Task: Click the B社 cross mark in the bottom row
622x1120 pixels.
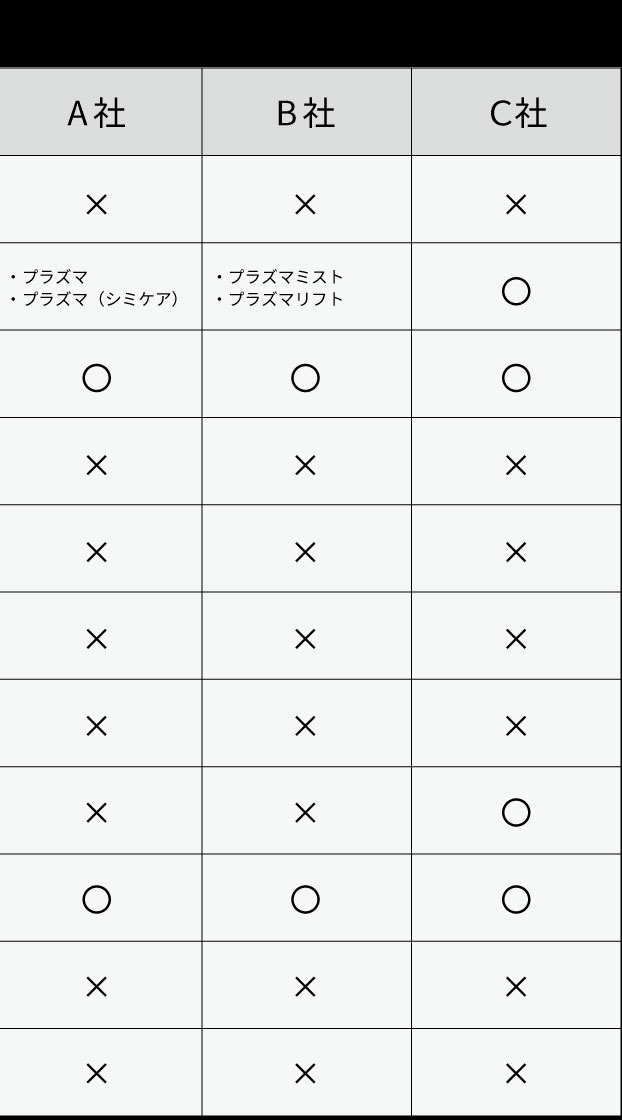Action: (305, 1074)
